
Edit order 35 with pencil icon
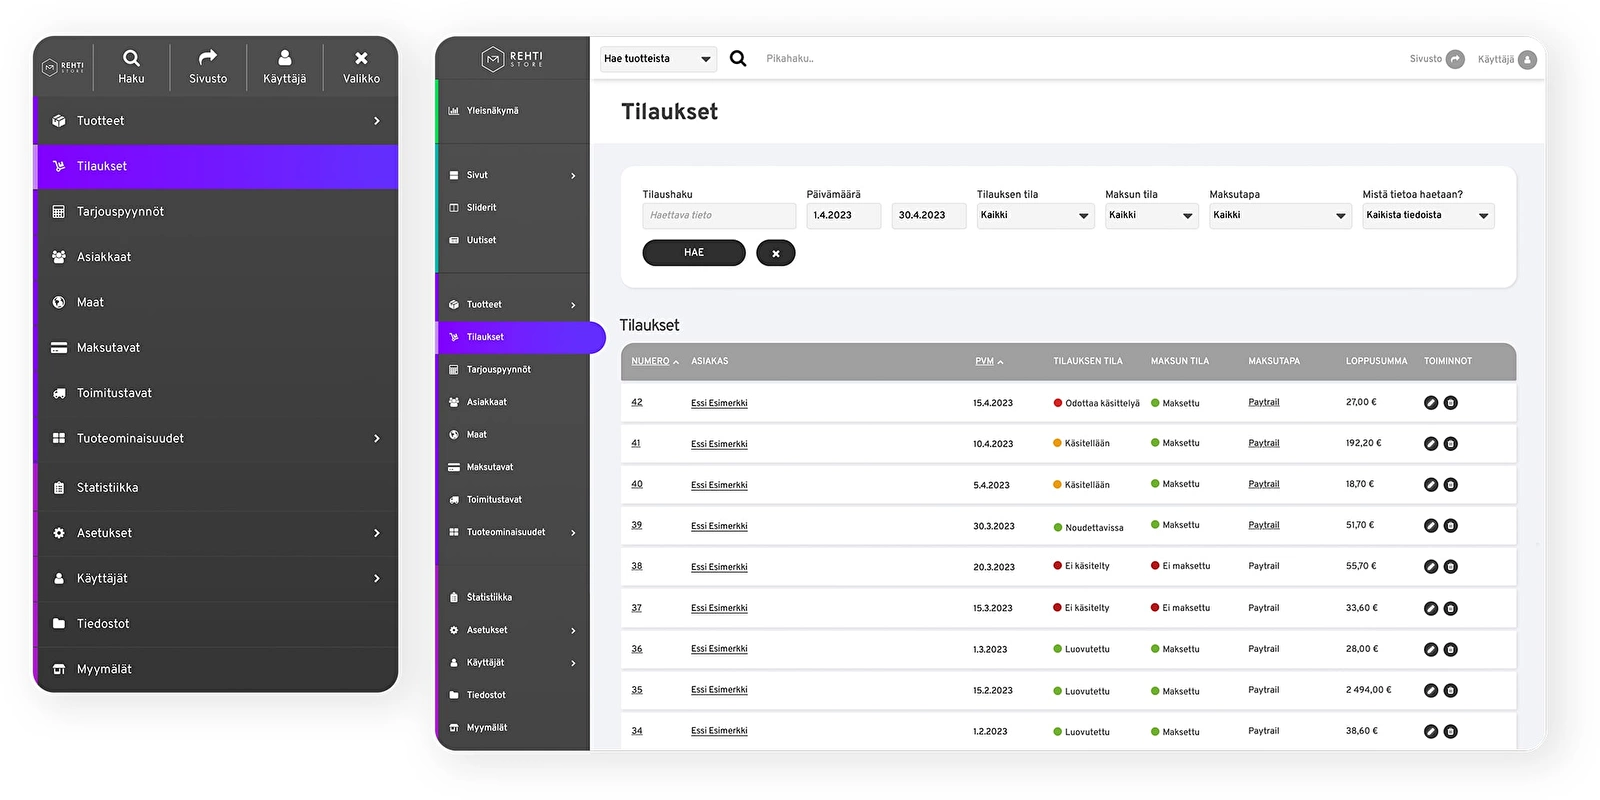[x=1431, y=691]
